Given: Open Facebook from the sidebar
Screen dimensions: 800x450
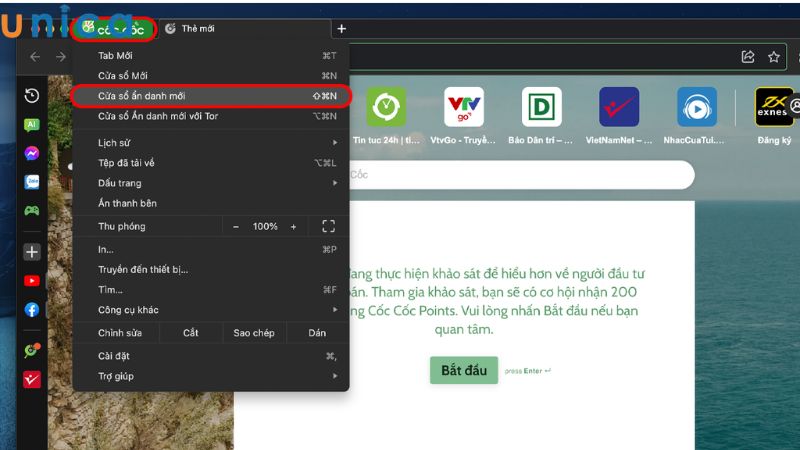Looking at the screenshot, I should pos(32,310).
